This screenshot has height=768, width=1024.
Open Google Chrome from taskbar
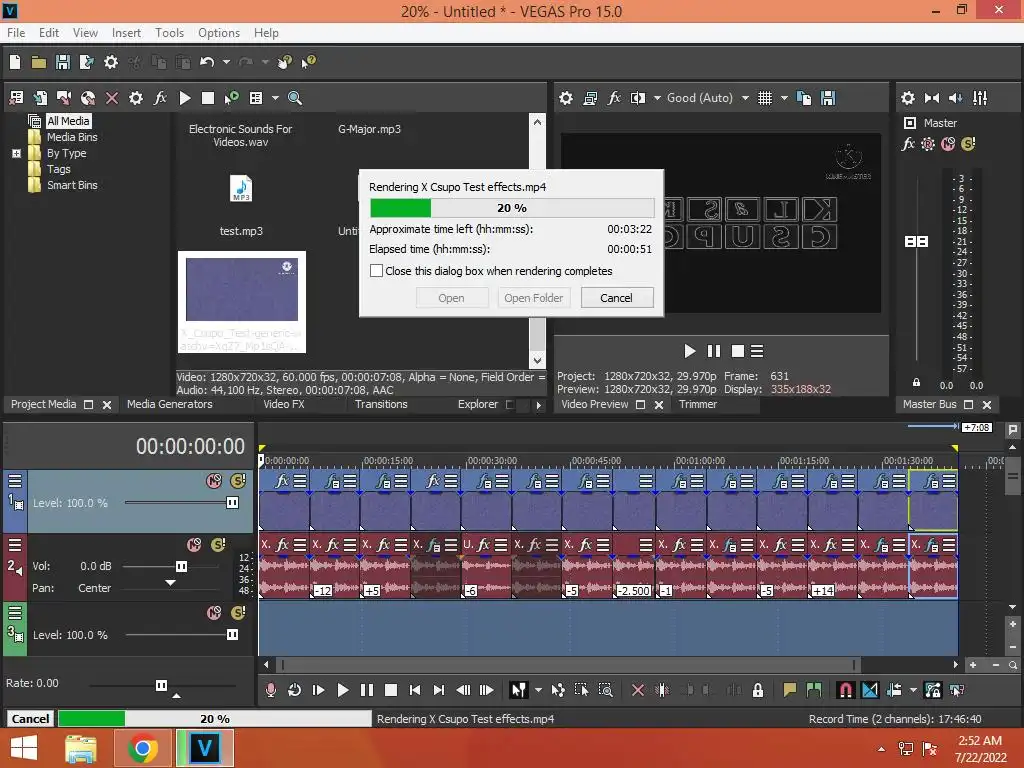pos(142,748)
